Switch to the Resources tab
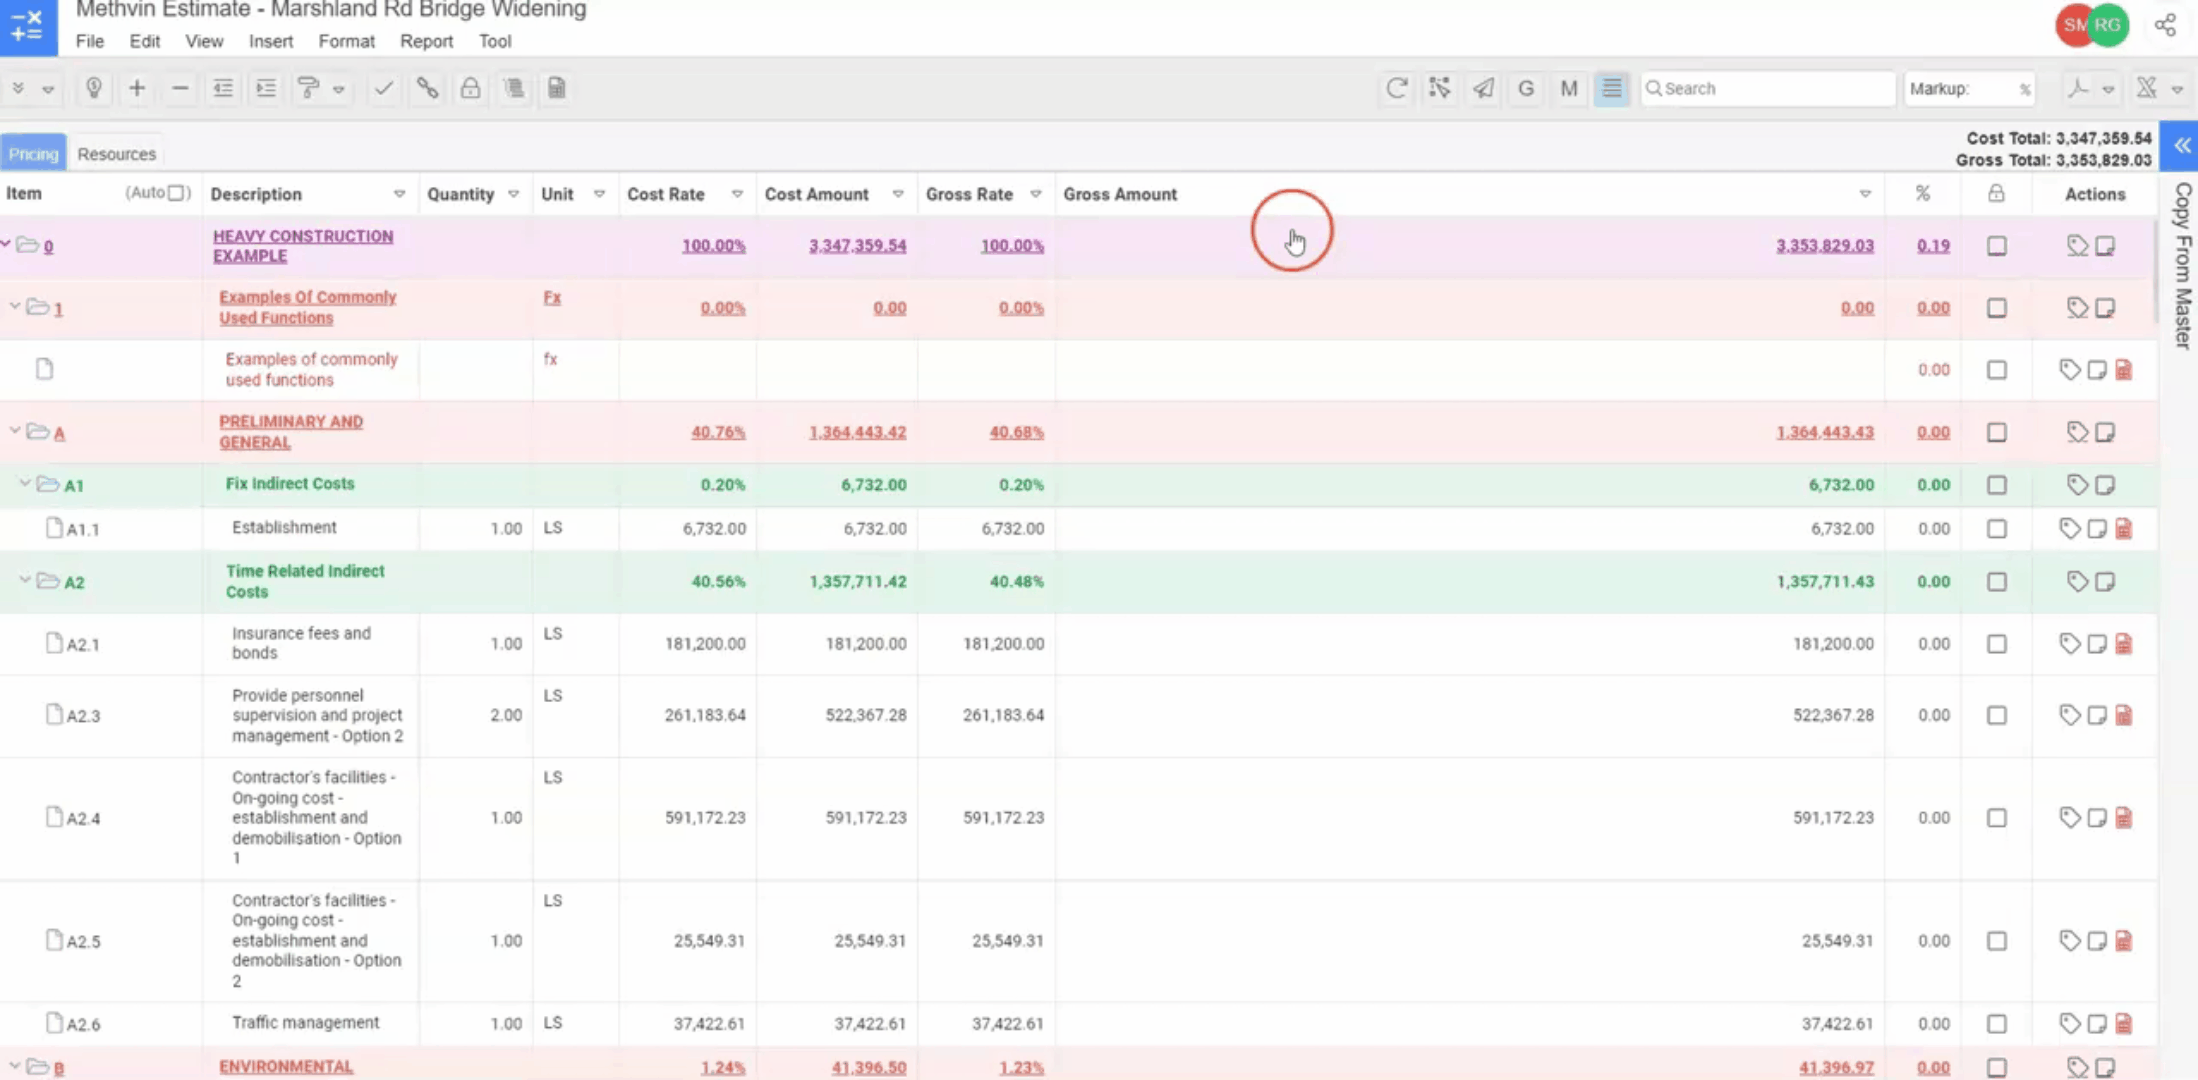Screen dimensions: 2198x1080 pyautogui.click(x=116, y=154)
